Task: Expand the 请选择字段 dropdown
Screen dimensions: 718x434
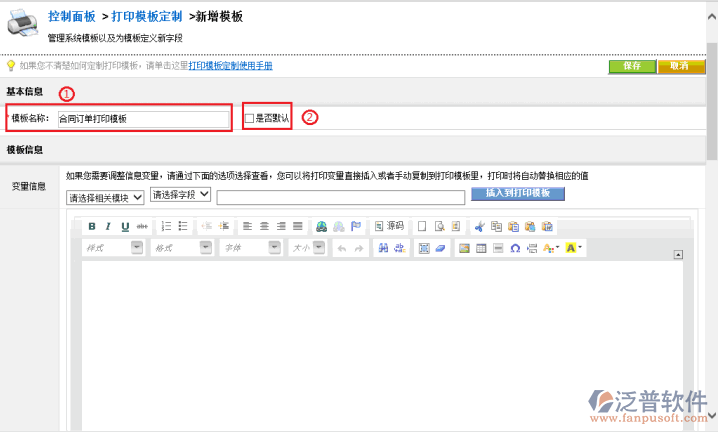Action: tap(180, 194)
